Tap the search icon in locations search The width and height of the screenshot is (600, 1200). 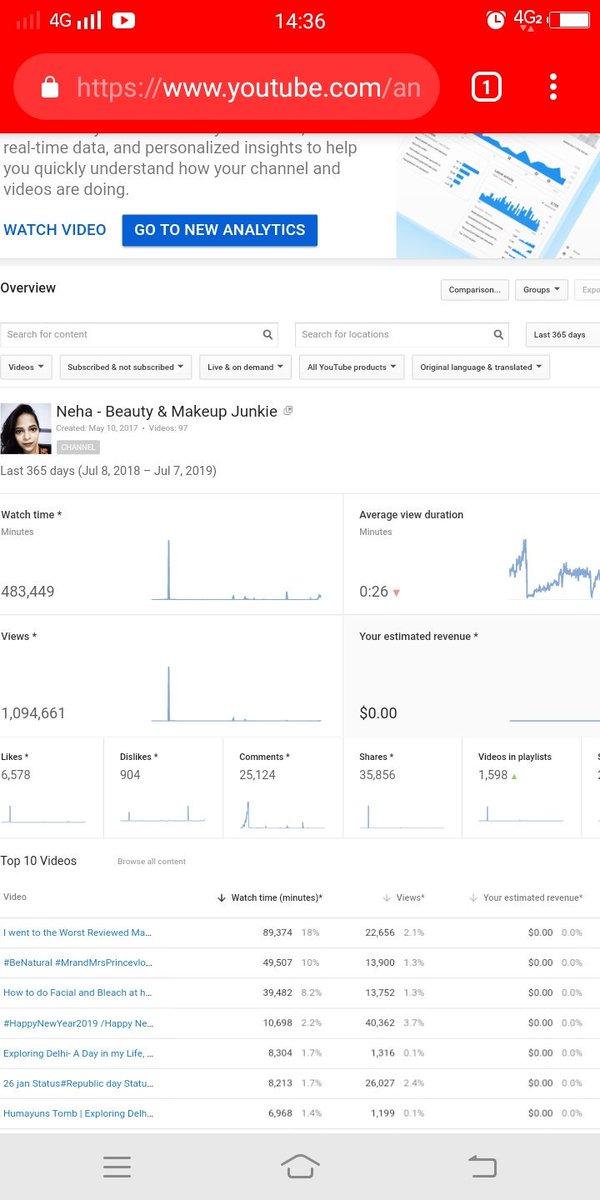[x=498, y=335]
